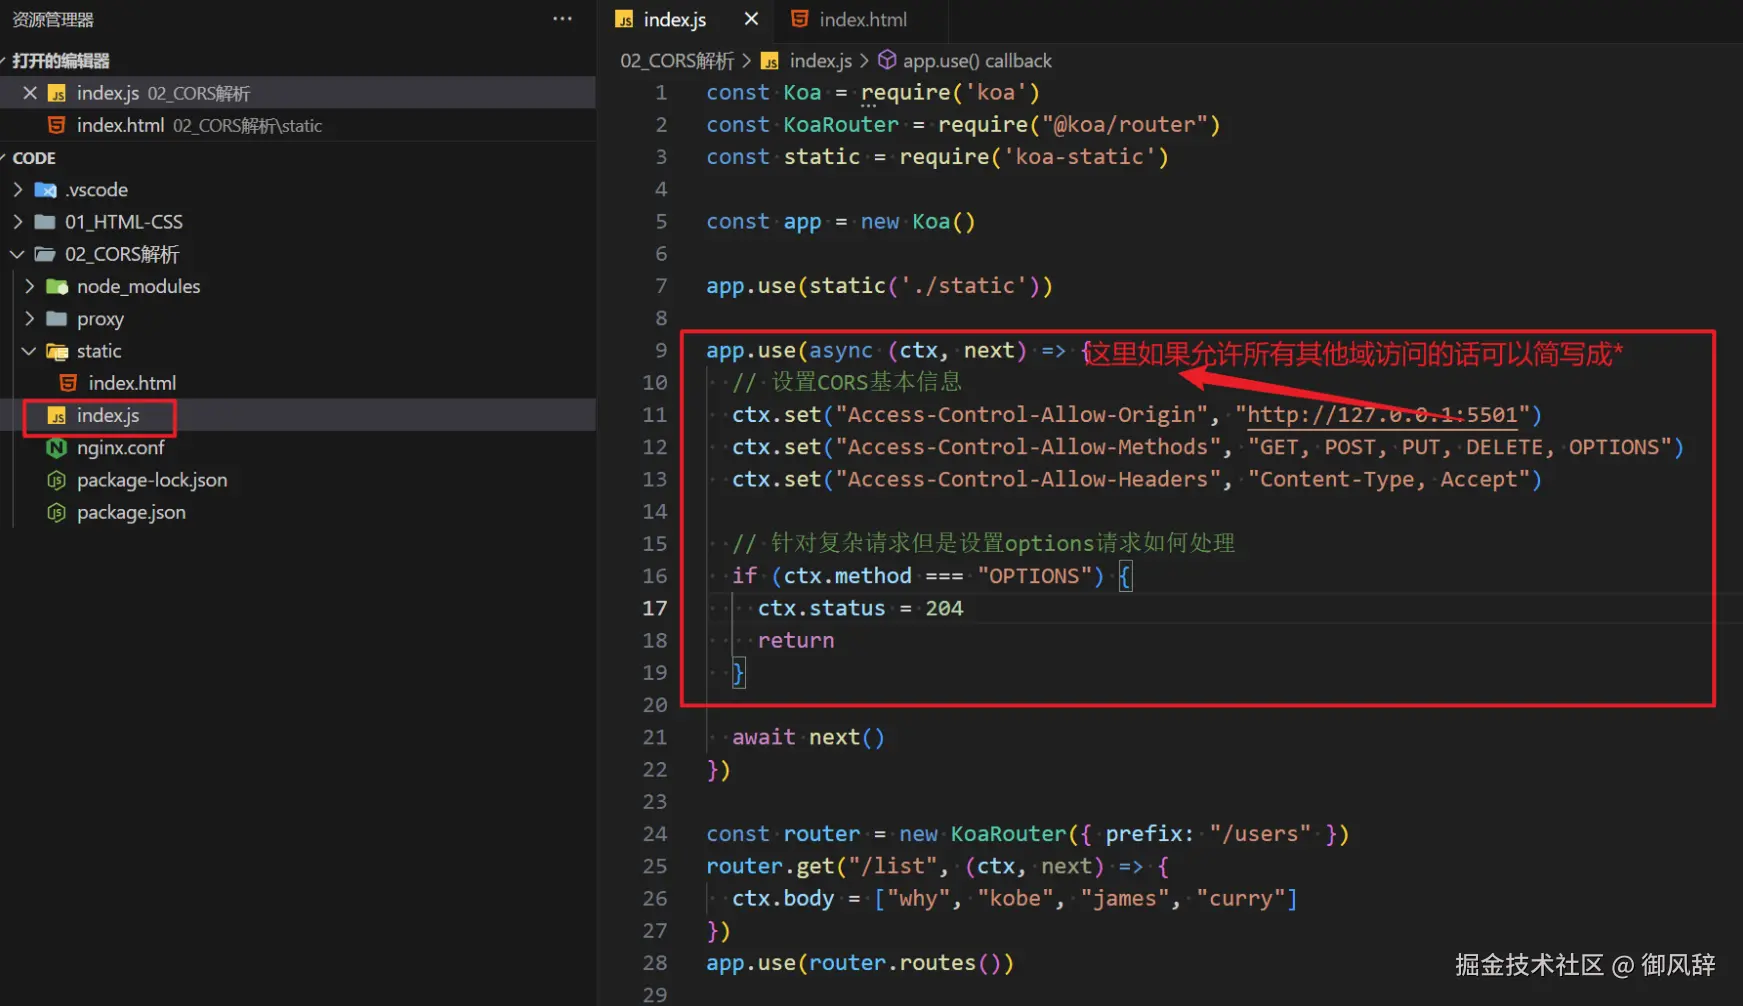1743x1006 pixels.
Task: Click "Access-Control-Allow-Methods" string on line 12
Action: pyautogui.click(x=1028, y=447)
